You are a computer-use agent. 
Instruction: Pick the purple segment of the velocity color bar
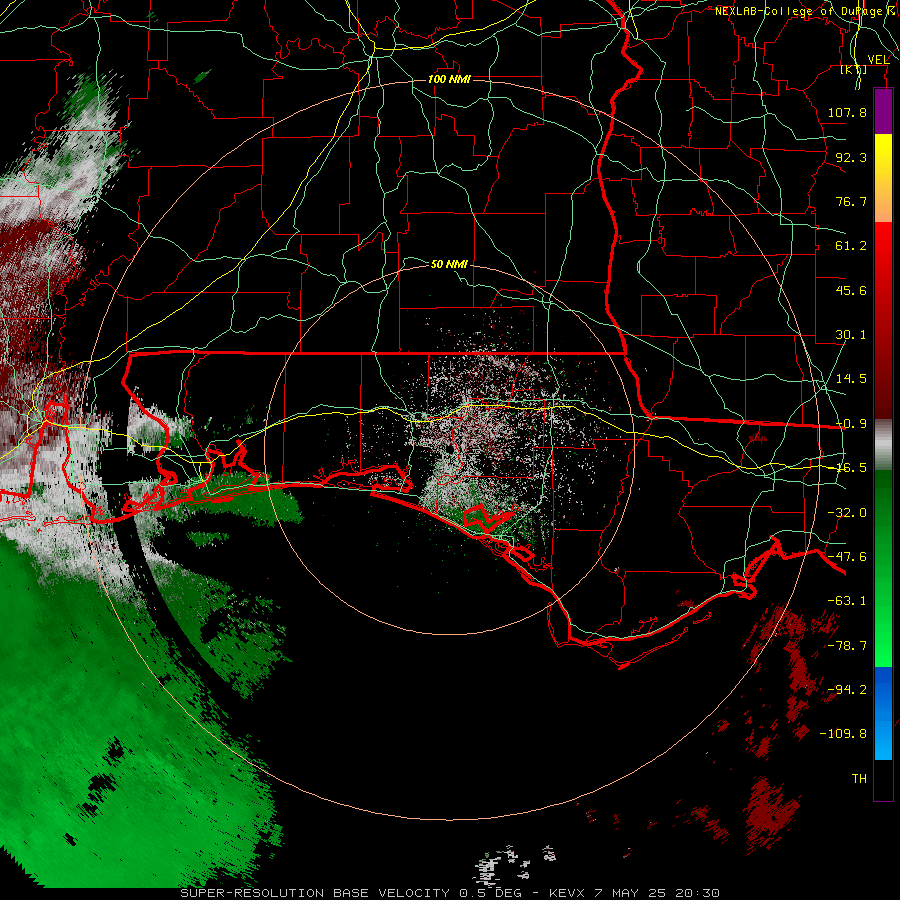tap(883, 111)
